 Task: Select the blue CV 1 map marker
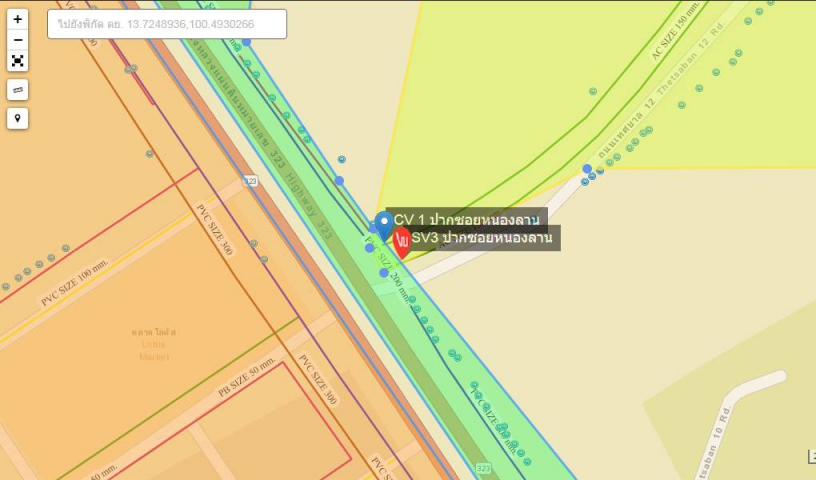(385, 226)
